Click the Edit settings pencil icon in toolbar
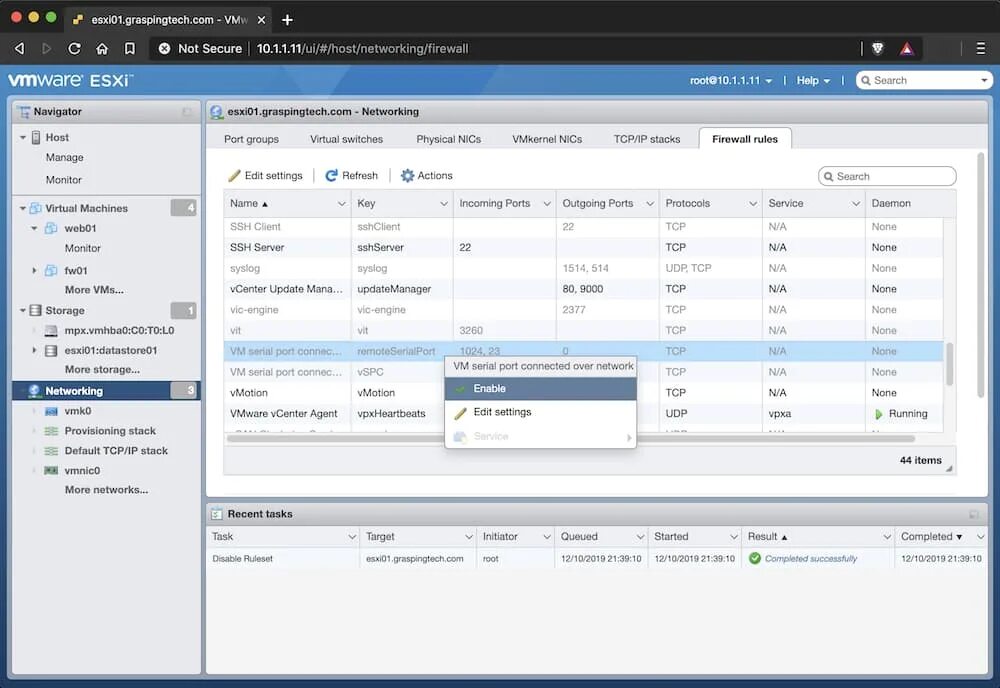This screenshot has height=688, width=1000. [235, 175]
